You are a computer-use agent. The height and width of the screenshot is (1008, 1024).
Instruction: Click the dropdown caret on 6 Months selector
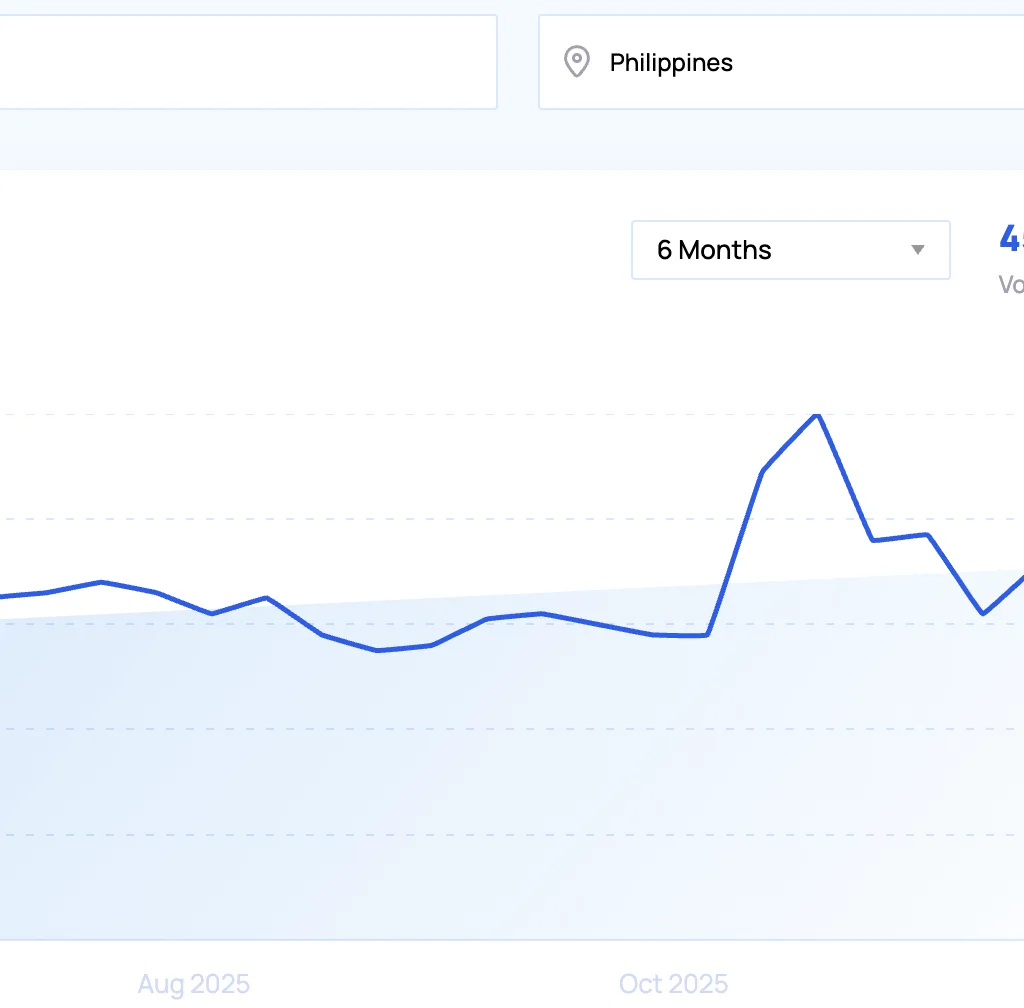coord(917,250)
